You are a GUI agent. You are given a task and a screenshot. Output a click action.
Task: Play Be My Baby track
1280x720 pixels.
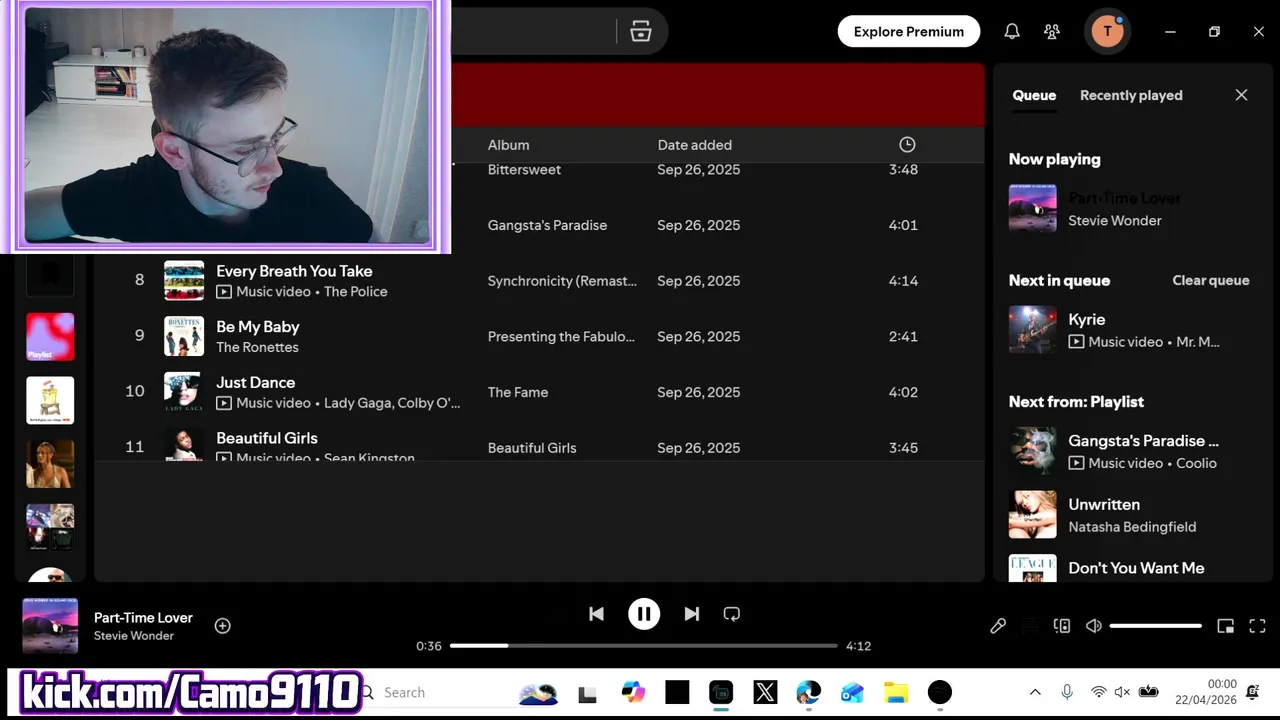point(258,327)
